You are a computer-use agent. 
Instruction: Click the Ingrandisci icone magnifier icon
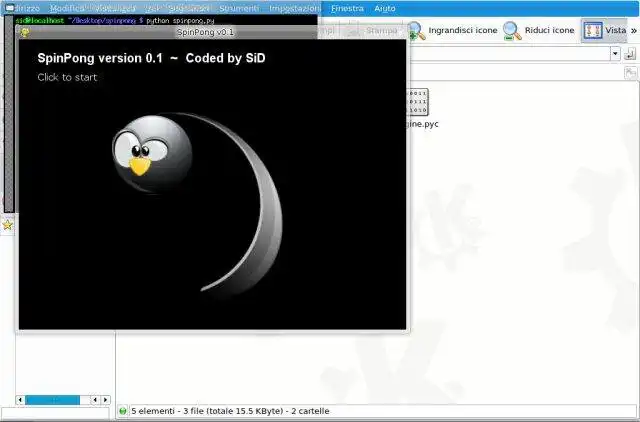pyautogui.click(x=417, y=31)
